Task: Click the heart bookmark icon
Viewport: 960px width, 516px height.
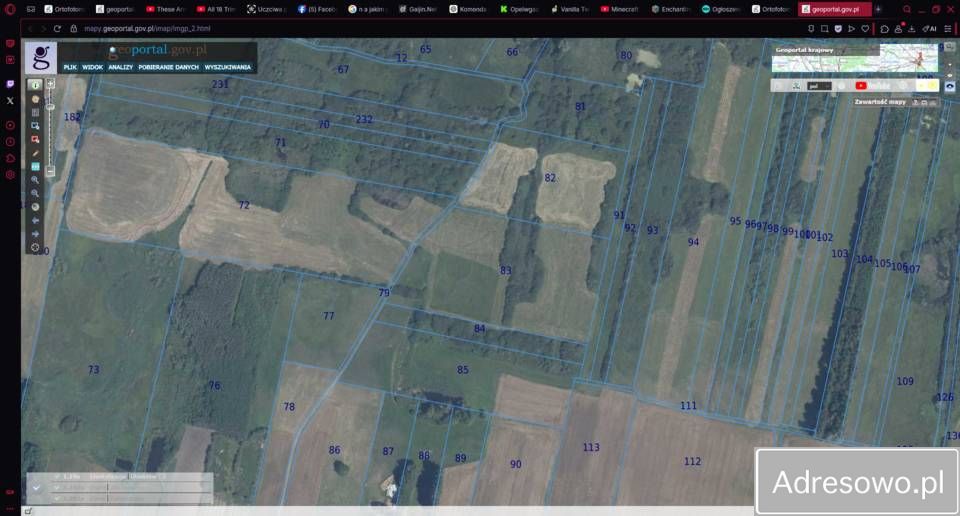Action: (865, 29)
